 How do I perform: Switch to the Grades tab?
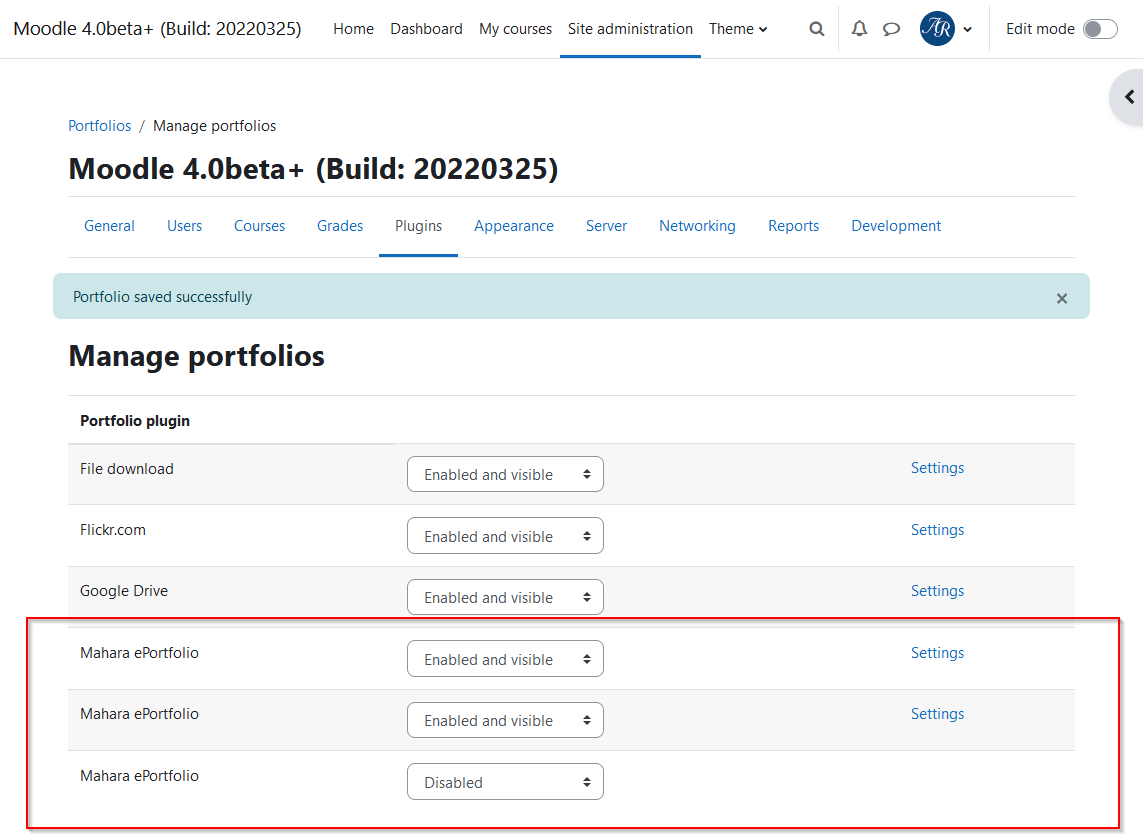pos(340,226)
